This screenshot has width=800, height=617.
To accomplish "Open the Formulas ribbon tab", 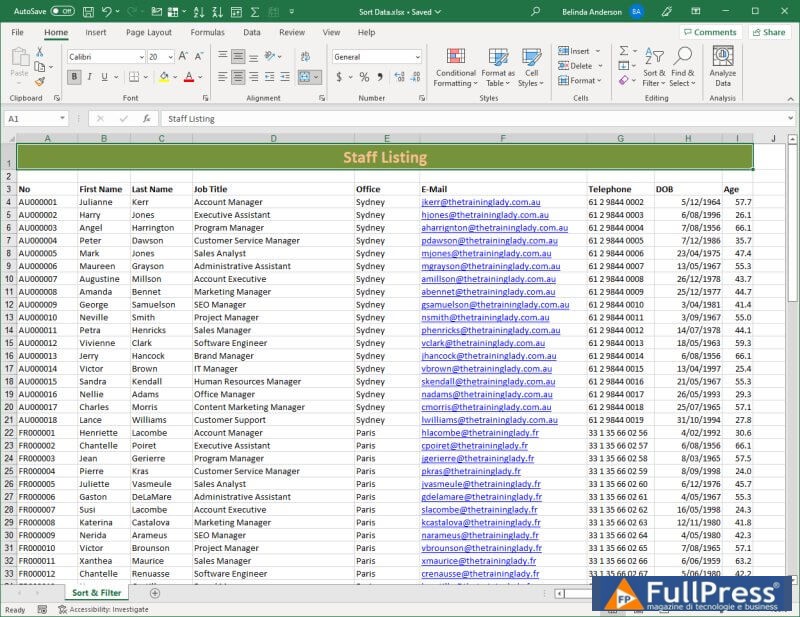I will click(x=207, y=32).
